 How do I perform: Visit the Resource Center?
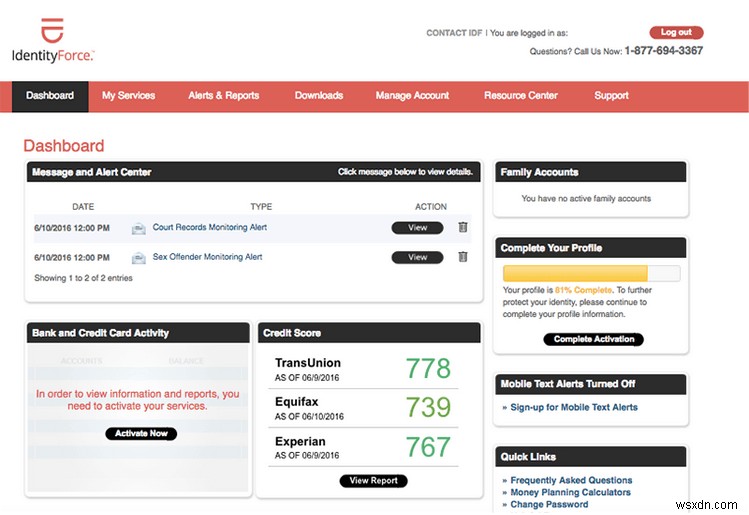(x=521, y=96)
